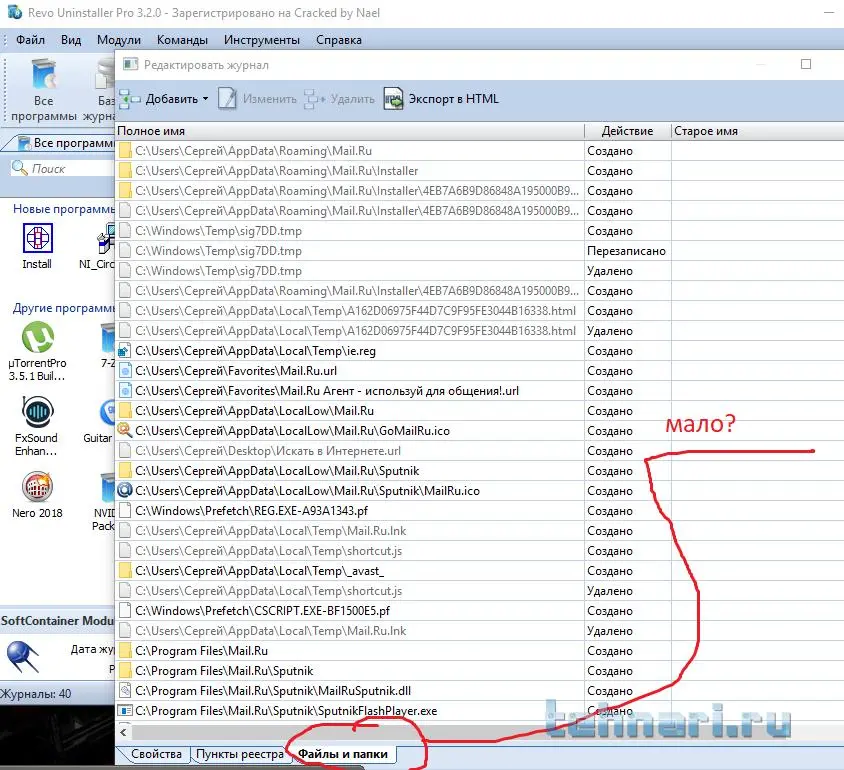Open the Файл menu
This screenshot has width=844, height=770.
pos(30,40)
